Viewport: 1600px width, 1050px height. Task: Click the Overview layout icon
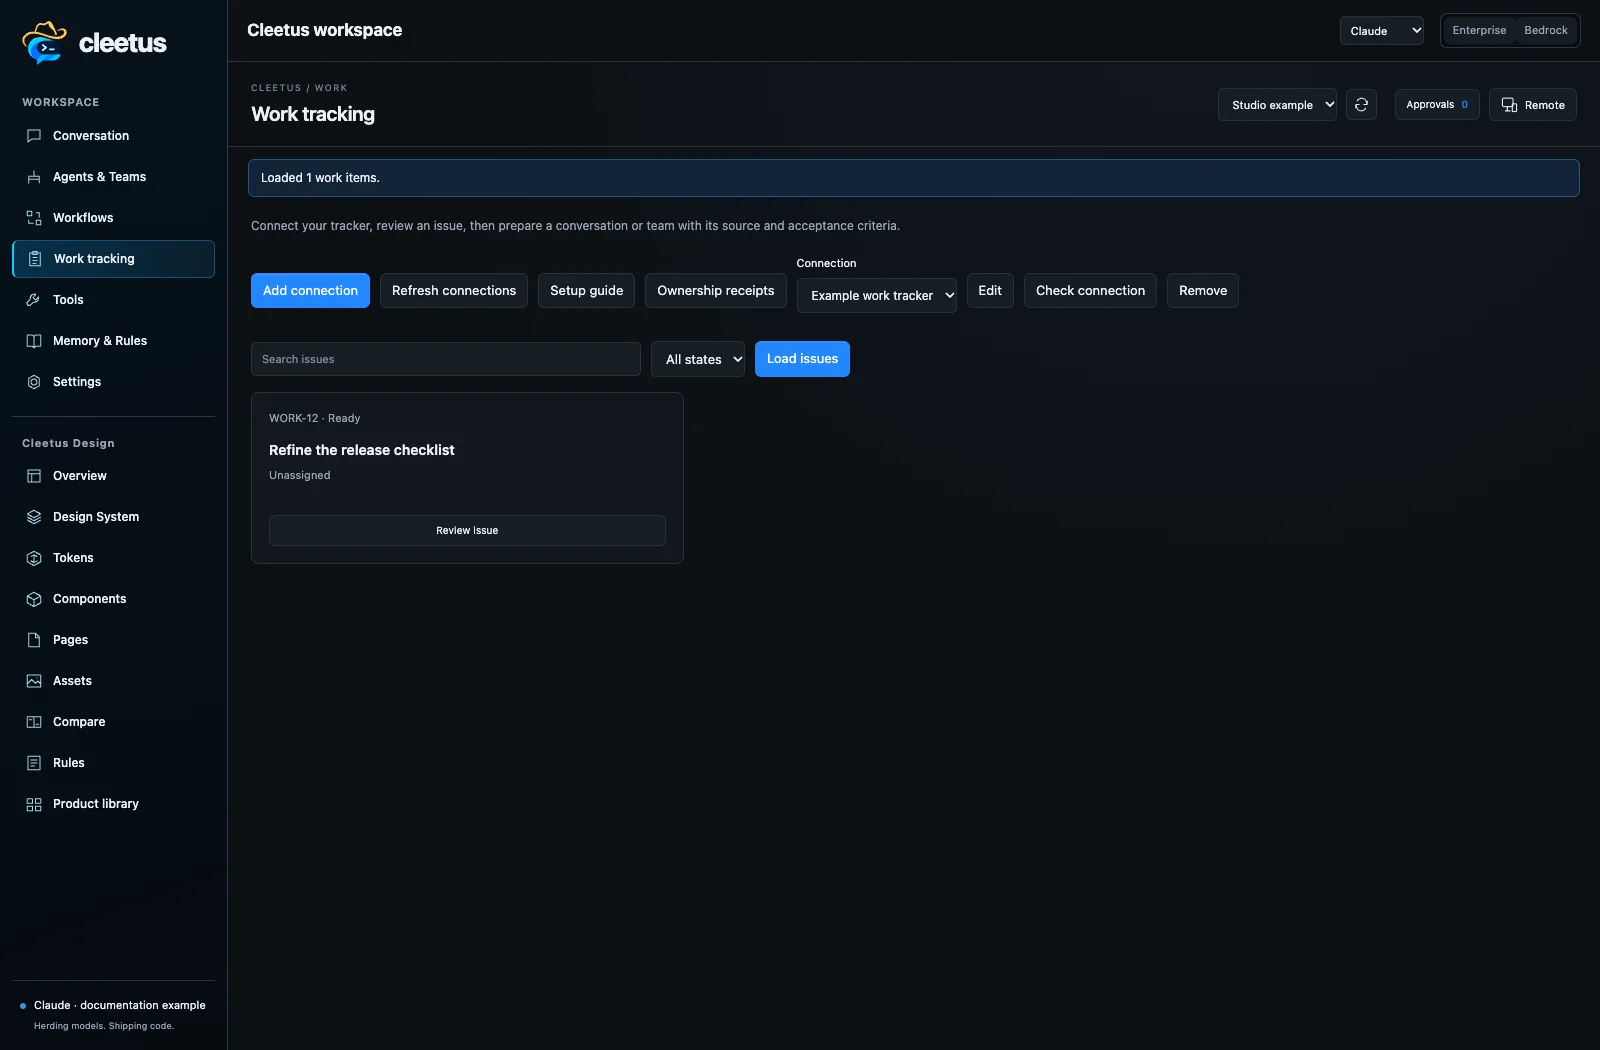point(34,476)
